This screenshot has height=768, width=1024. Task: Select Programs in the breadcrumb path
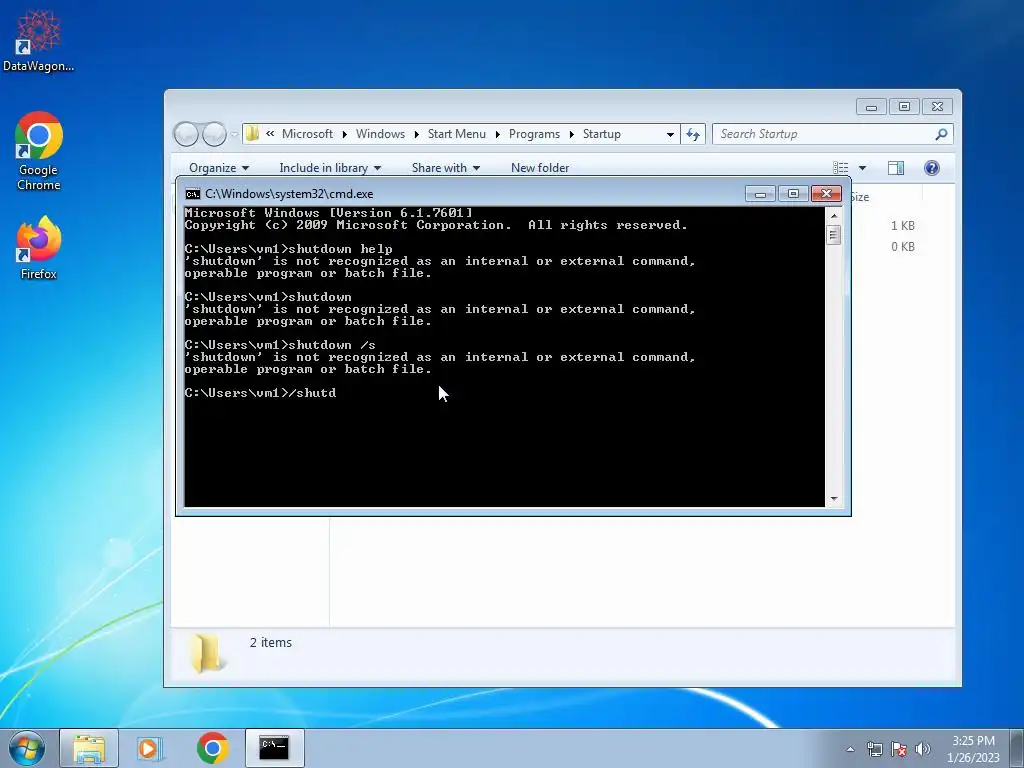[x=534, y=134]
